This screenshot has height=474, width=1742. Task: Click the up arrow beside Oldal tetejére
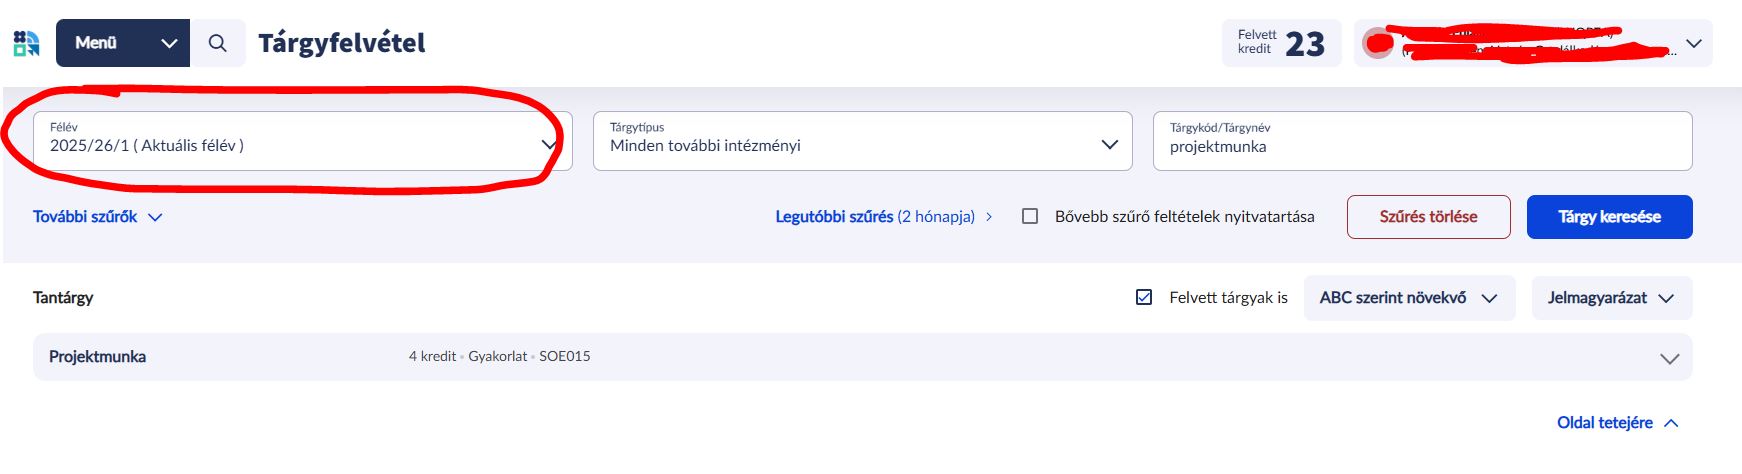tap(1671, 423)
